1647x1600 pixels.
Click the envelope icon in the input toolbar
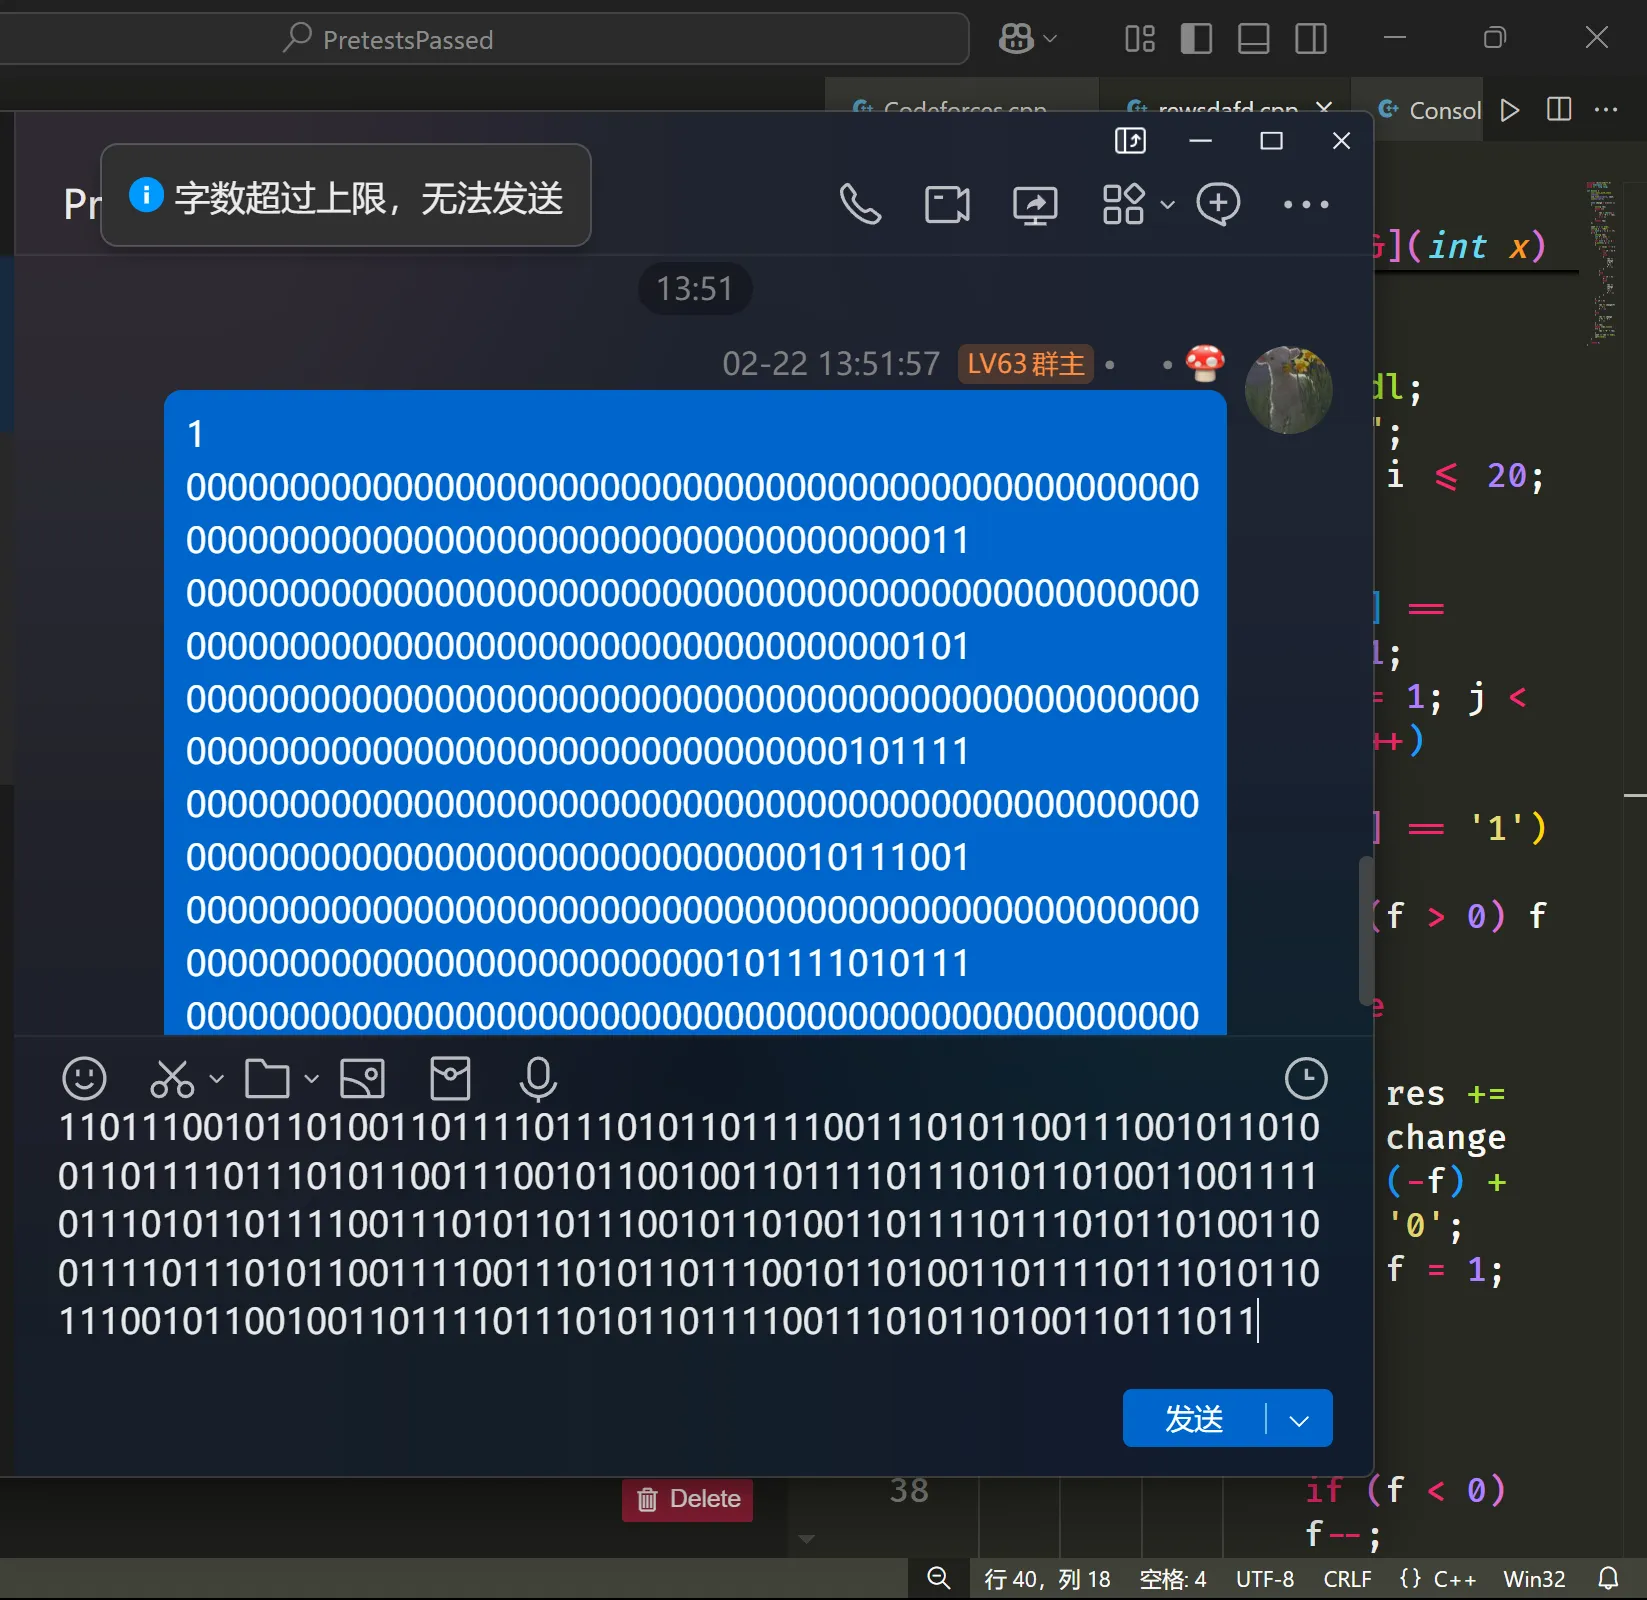(x=450, y=1079)
